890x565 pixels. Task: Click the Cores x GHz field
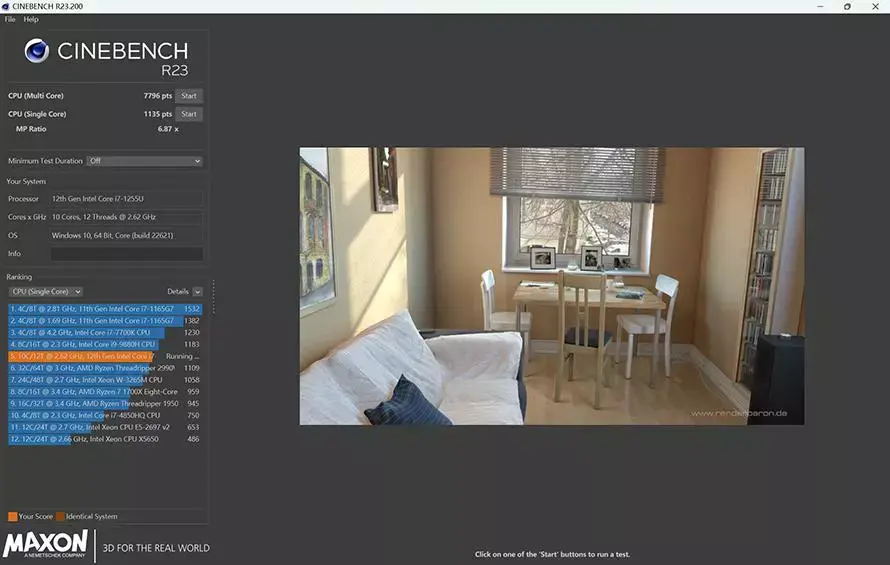click(127, 217)
